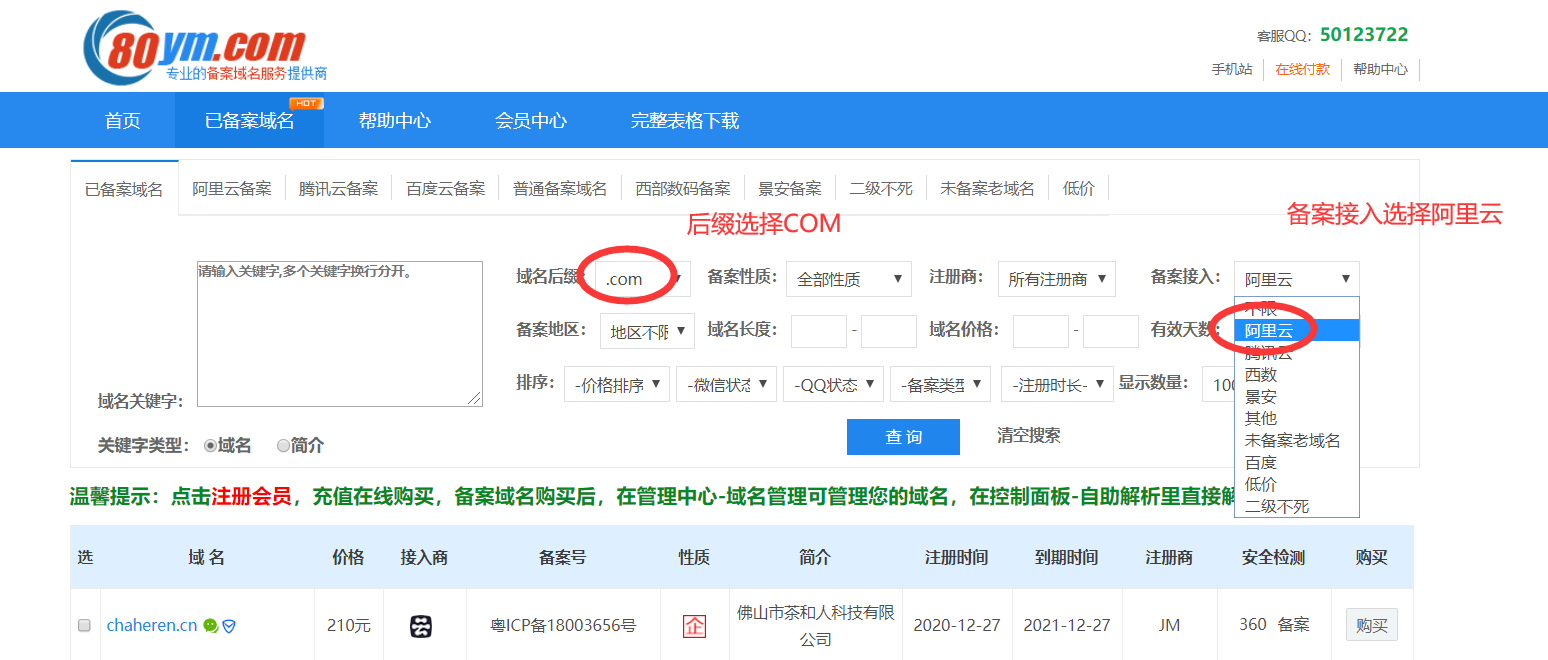The width and height of the screenshot is (1548, 660).
Task: Choose 其他 in the dropdown list
Action: click(1297, 418)
